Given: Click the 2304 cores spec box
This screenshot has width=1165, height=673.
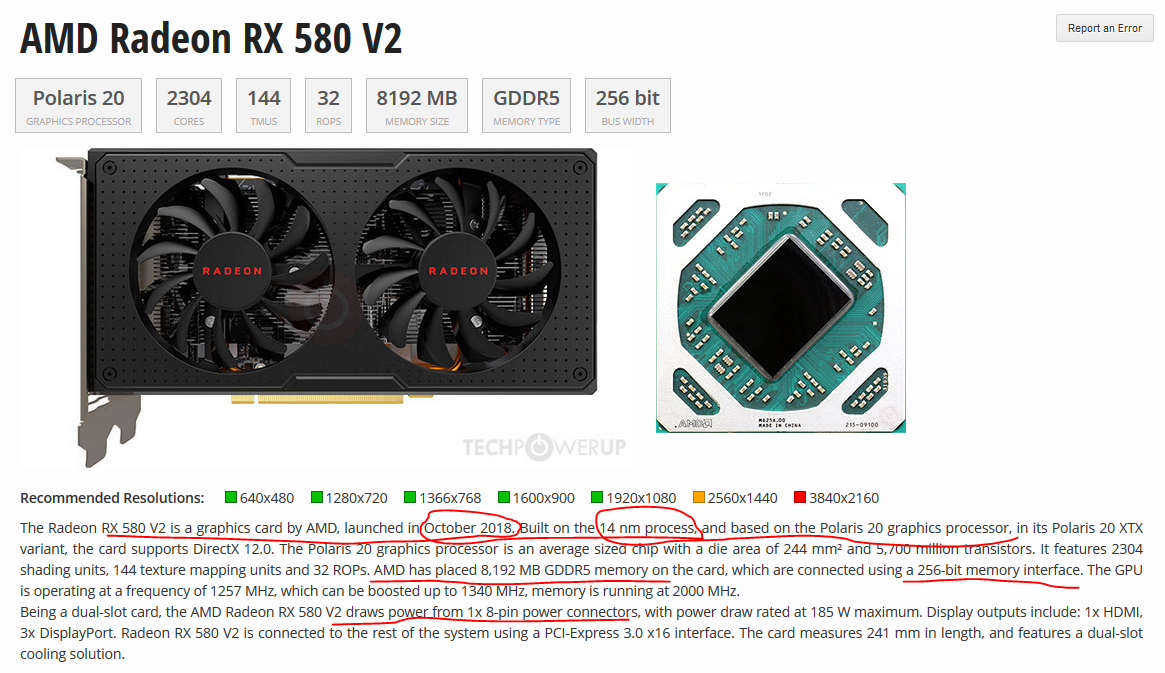Looking at the screenshot, I should 189,105.
